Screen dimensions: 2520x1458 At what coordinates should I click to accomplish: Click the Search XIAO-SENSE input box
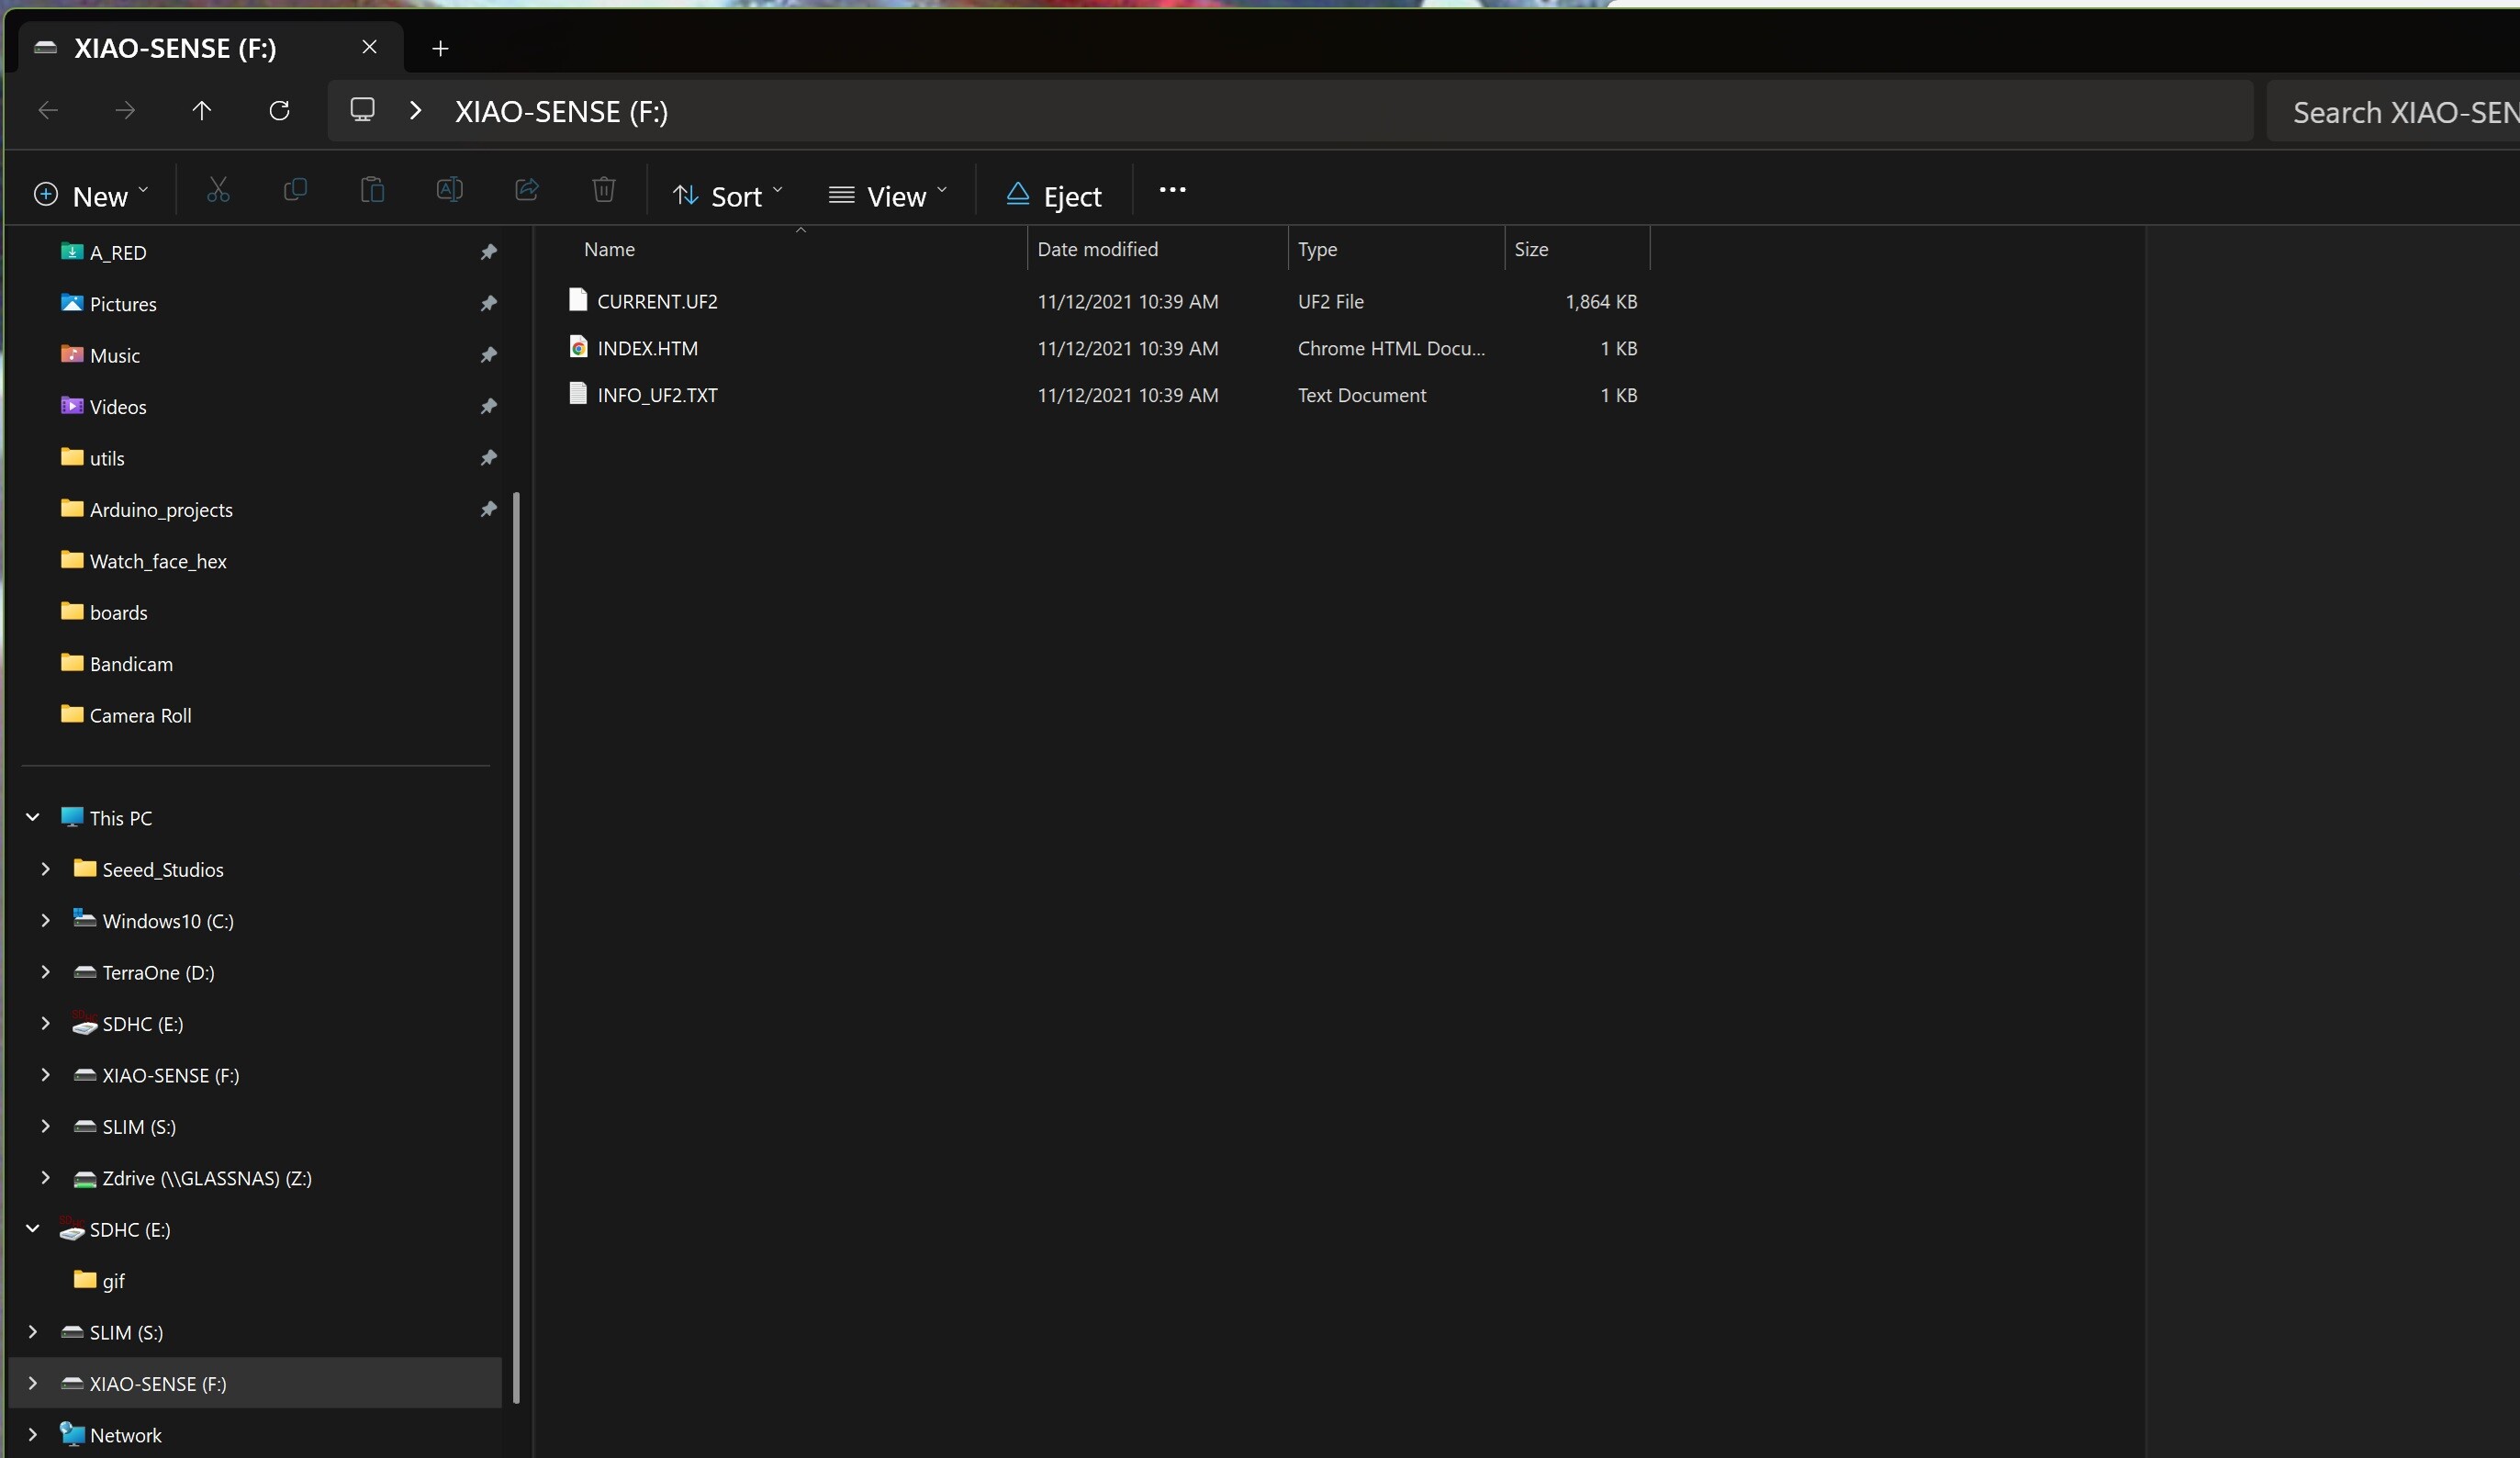(2400, 112)
